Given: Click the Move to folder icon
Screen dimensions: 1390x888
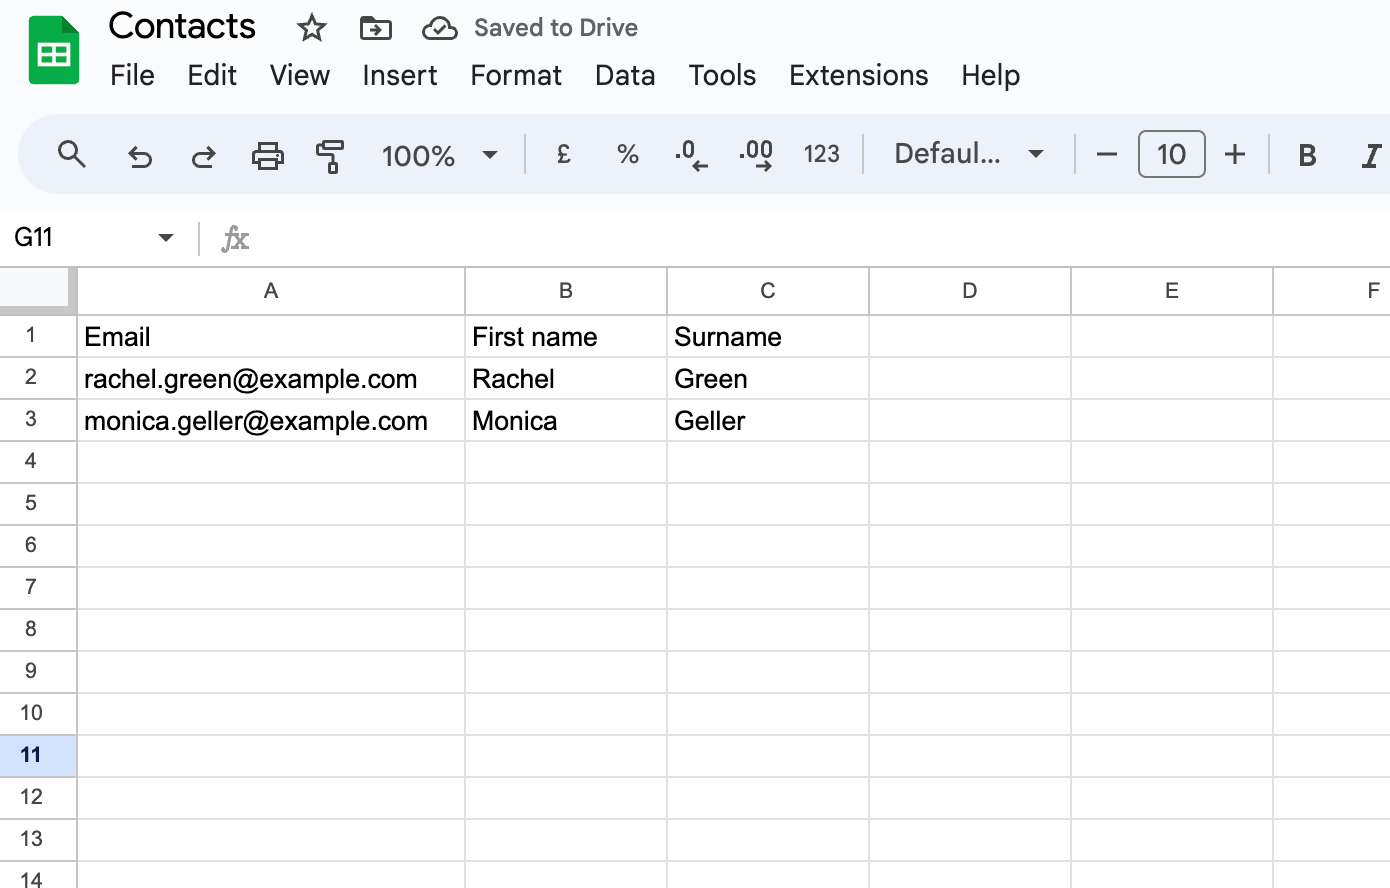Looking at the screenshot, I should (376, 28).
